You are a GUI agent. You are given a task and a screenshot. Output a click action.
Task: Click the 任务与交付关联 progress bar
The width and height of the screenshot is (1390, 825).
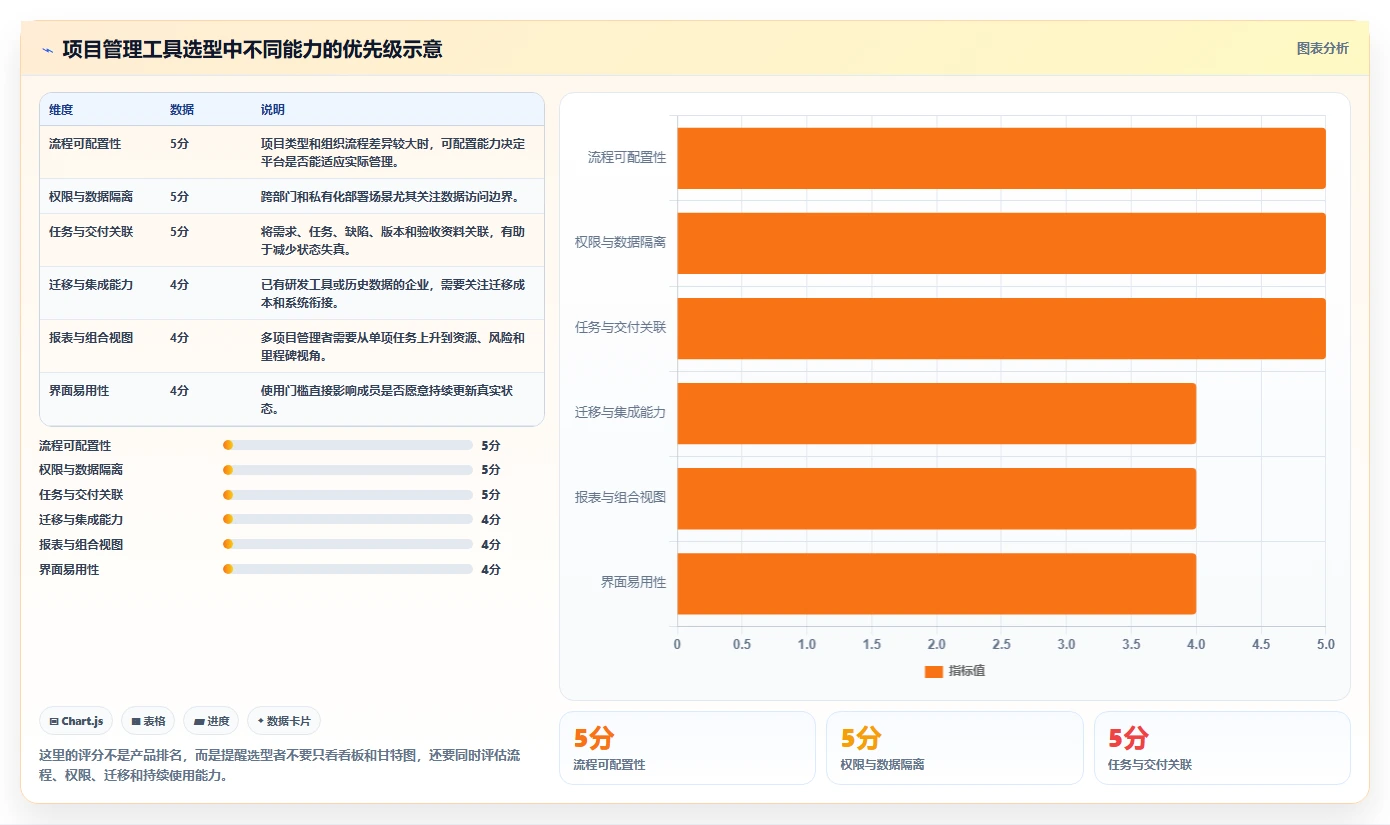tap(348, 495)
